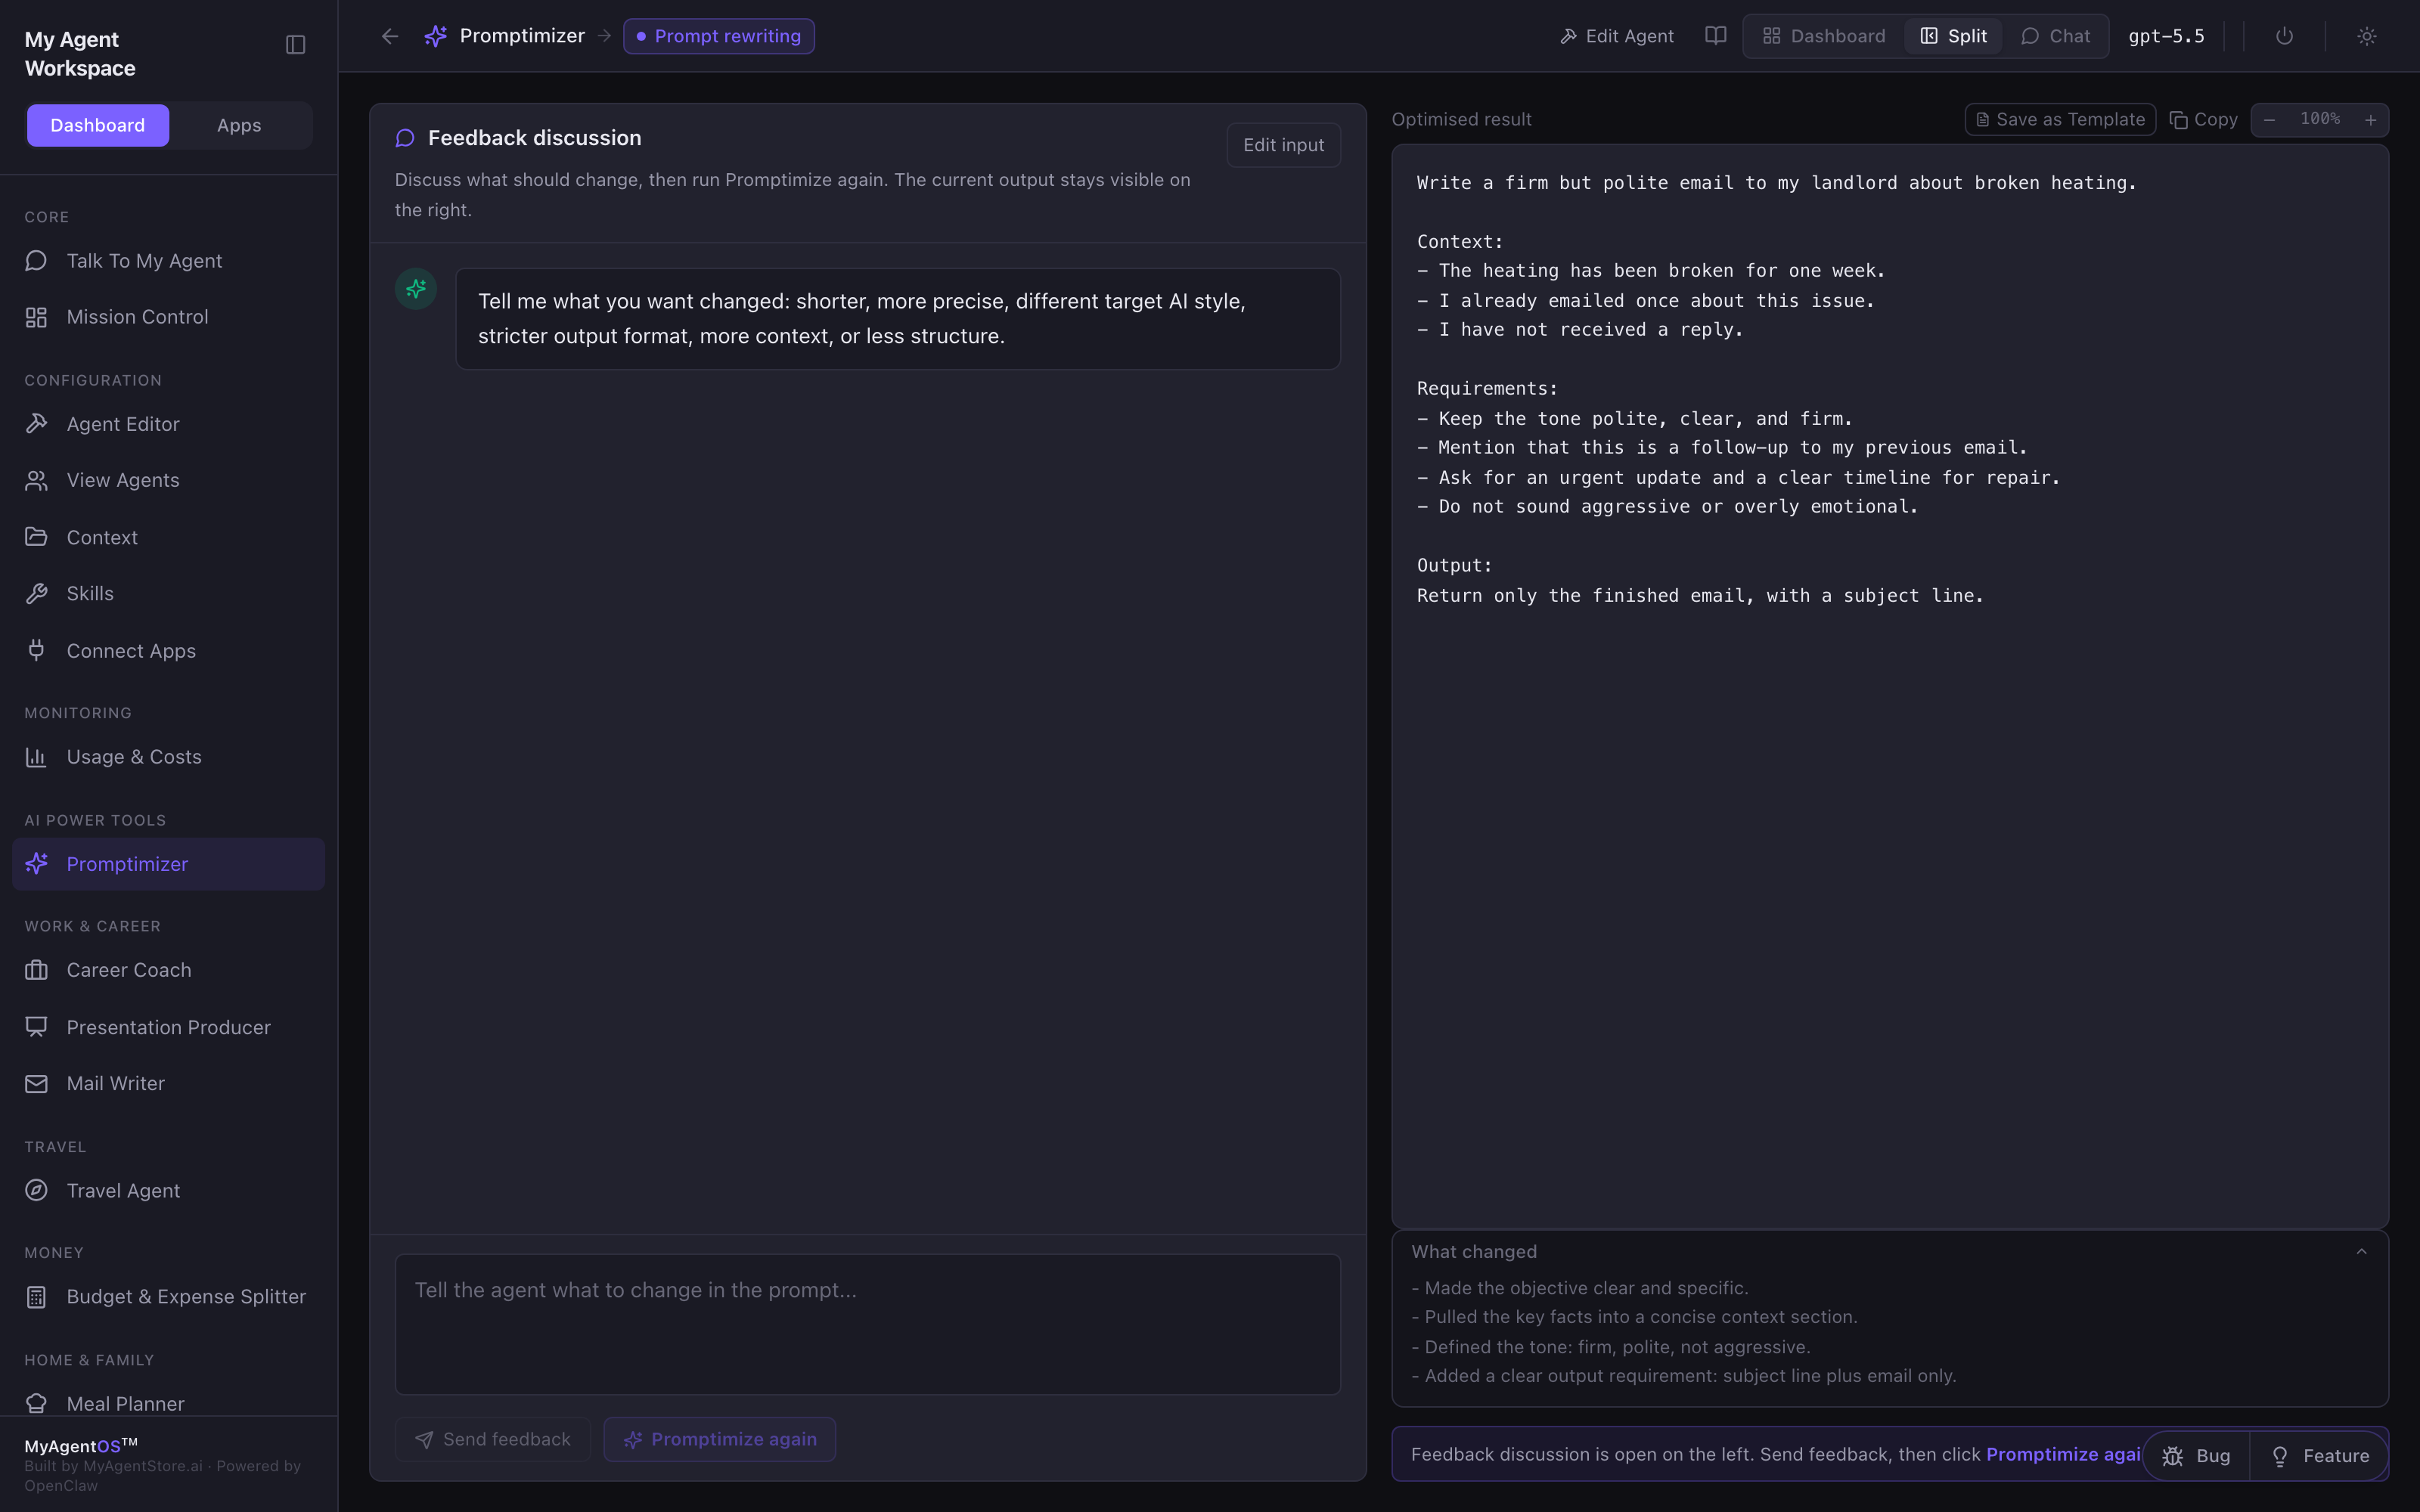Viewport: 2420px width, 1512px height.
Task: Click the Feedback discussion chat bubble icon
Action: (x=405, y=138)
